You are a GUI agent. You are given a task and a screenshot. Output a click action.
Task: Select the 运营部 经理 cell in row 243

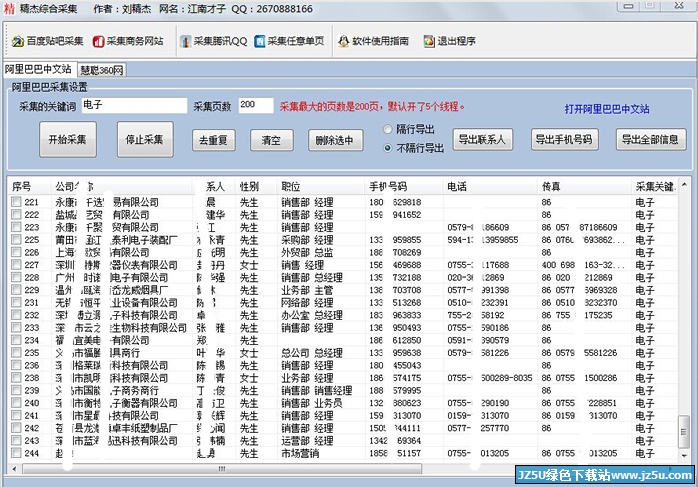[x=307, y=441]
